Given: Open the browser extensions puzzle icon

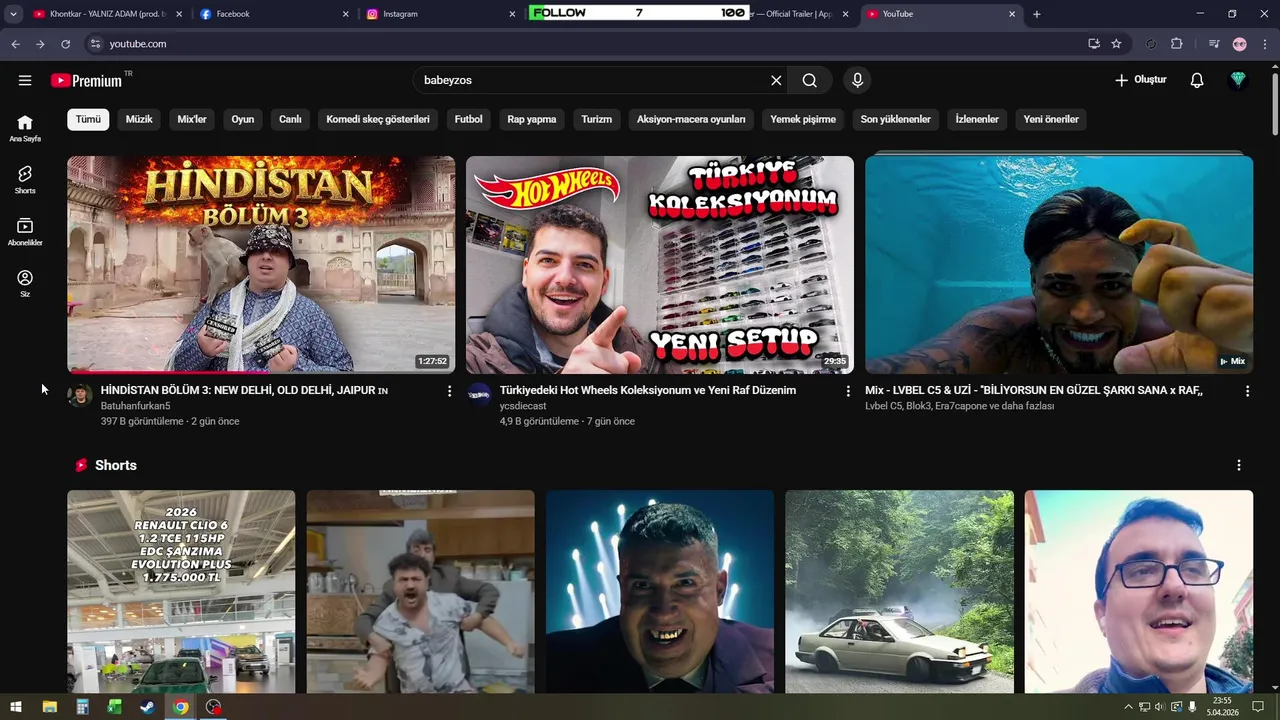Looking at the screenshot, I should 1176,44.
